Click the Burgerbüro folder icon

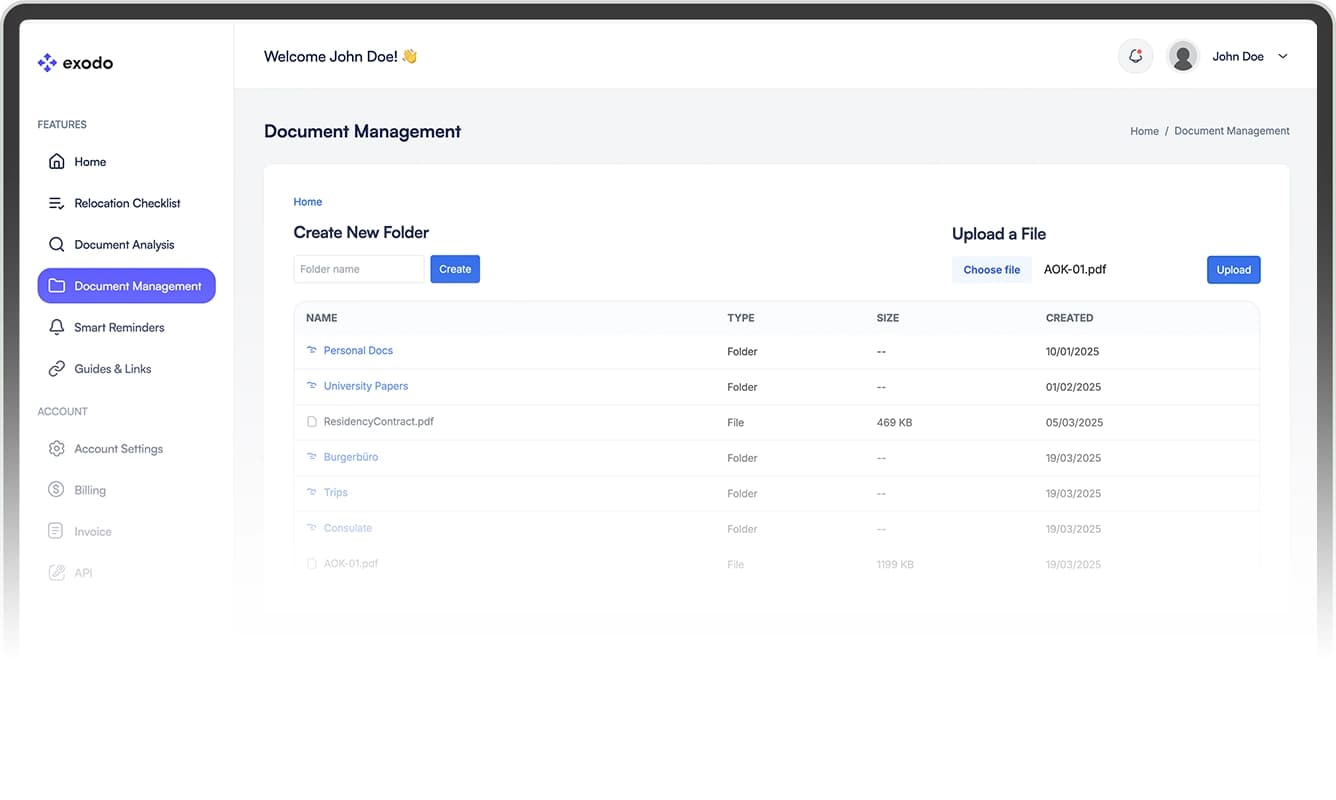(x=312, y=457)
